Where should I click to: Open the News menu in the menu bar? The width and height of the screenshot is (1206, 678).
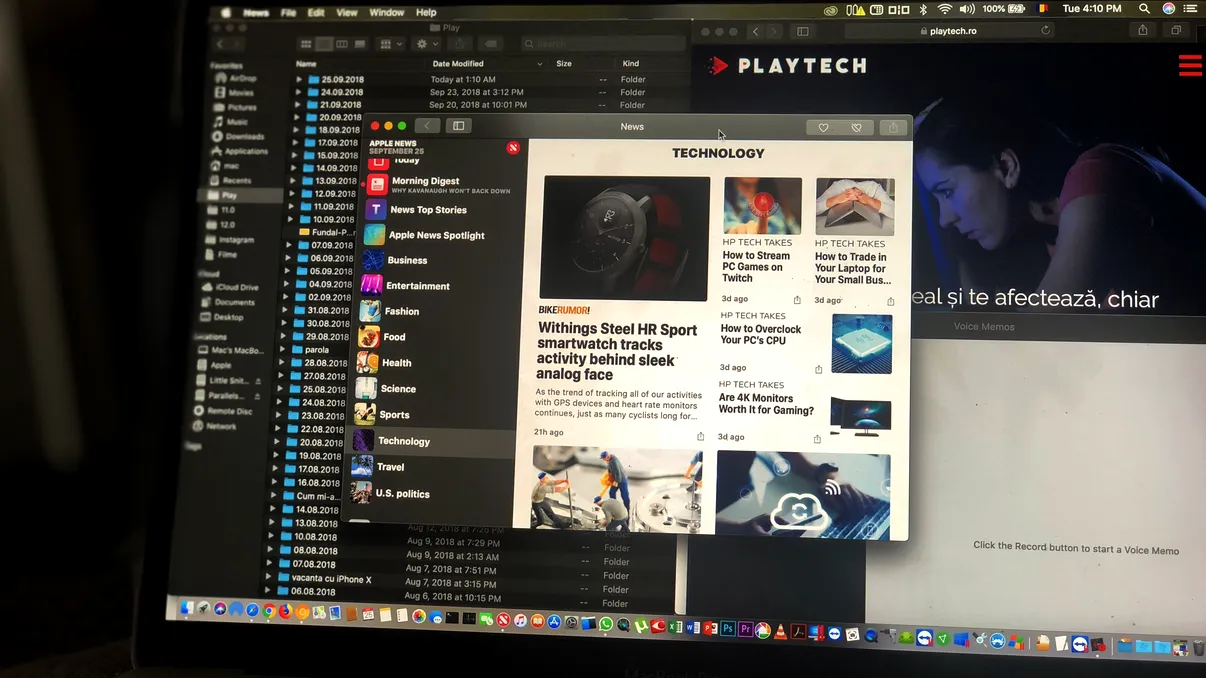(x=256, y=13)
